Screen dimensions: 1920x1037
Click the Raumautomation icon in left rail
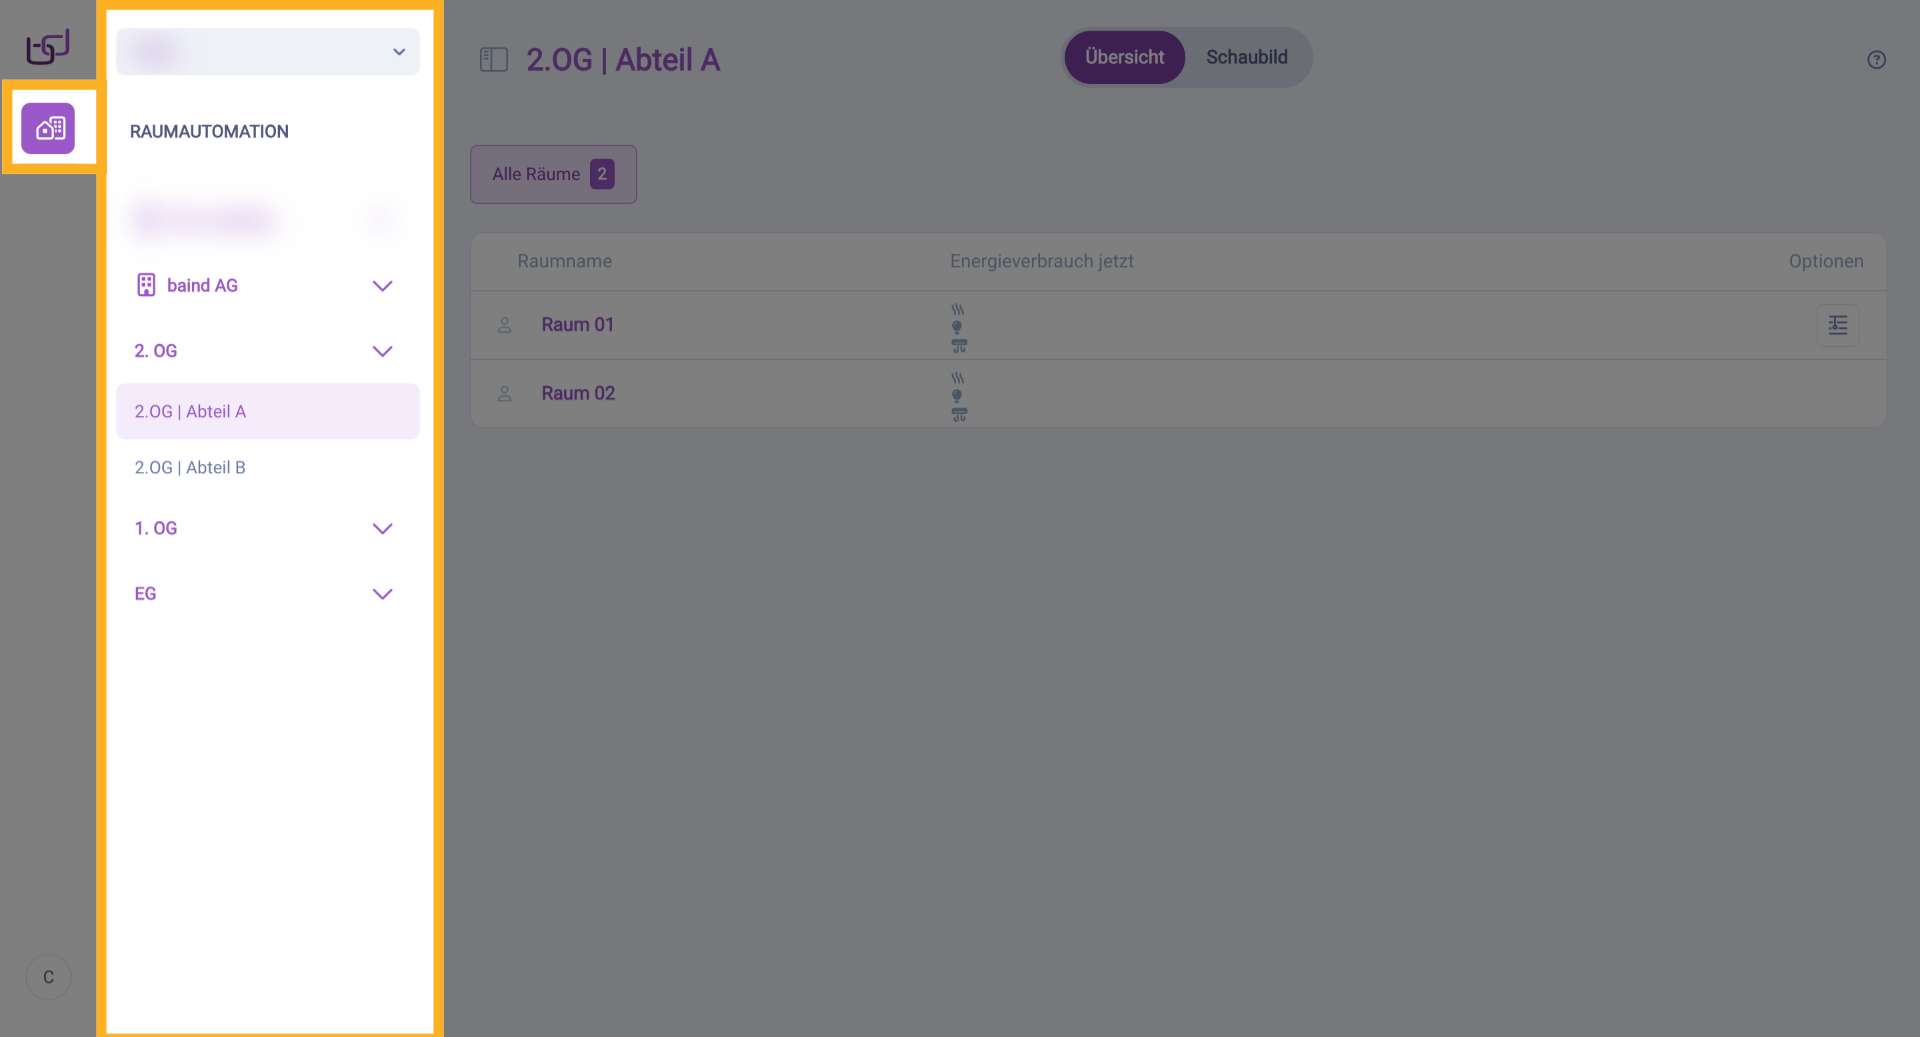(x=48, y=128)
